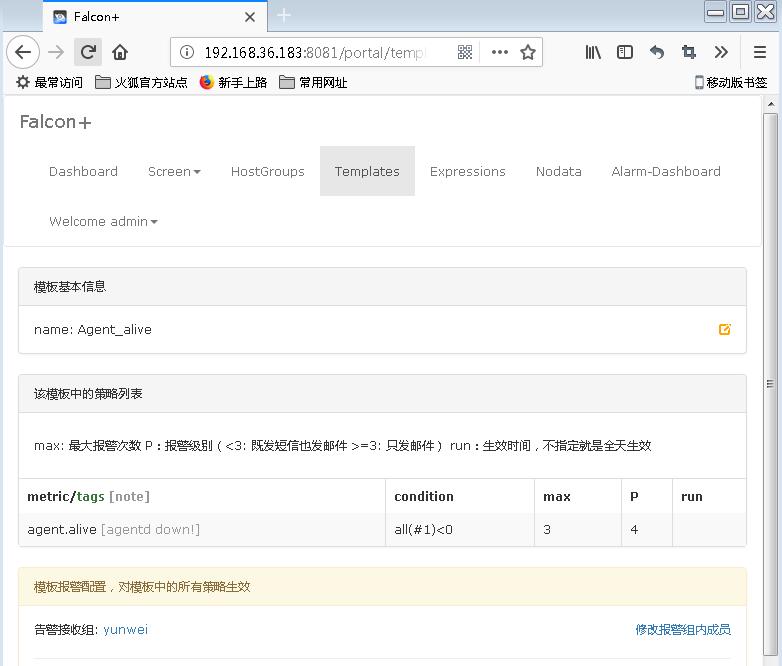Expand the Screen dropdown menu
This screenshot has height=666, width=782.
click(174, 171)
